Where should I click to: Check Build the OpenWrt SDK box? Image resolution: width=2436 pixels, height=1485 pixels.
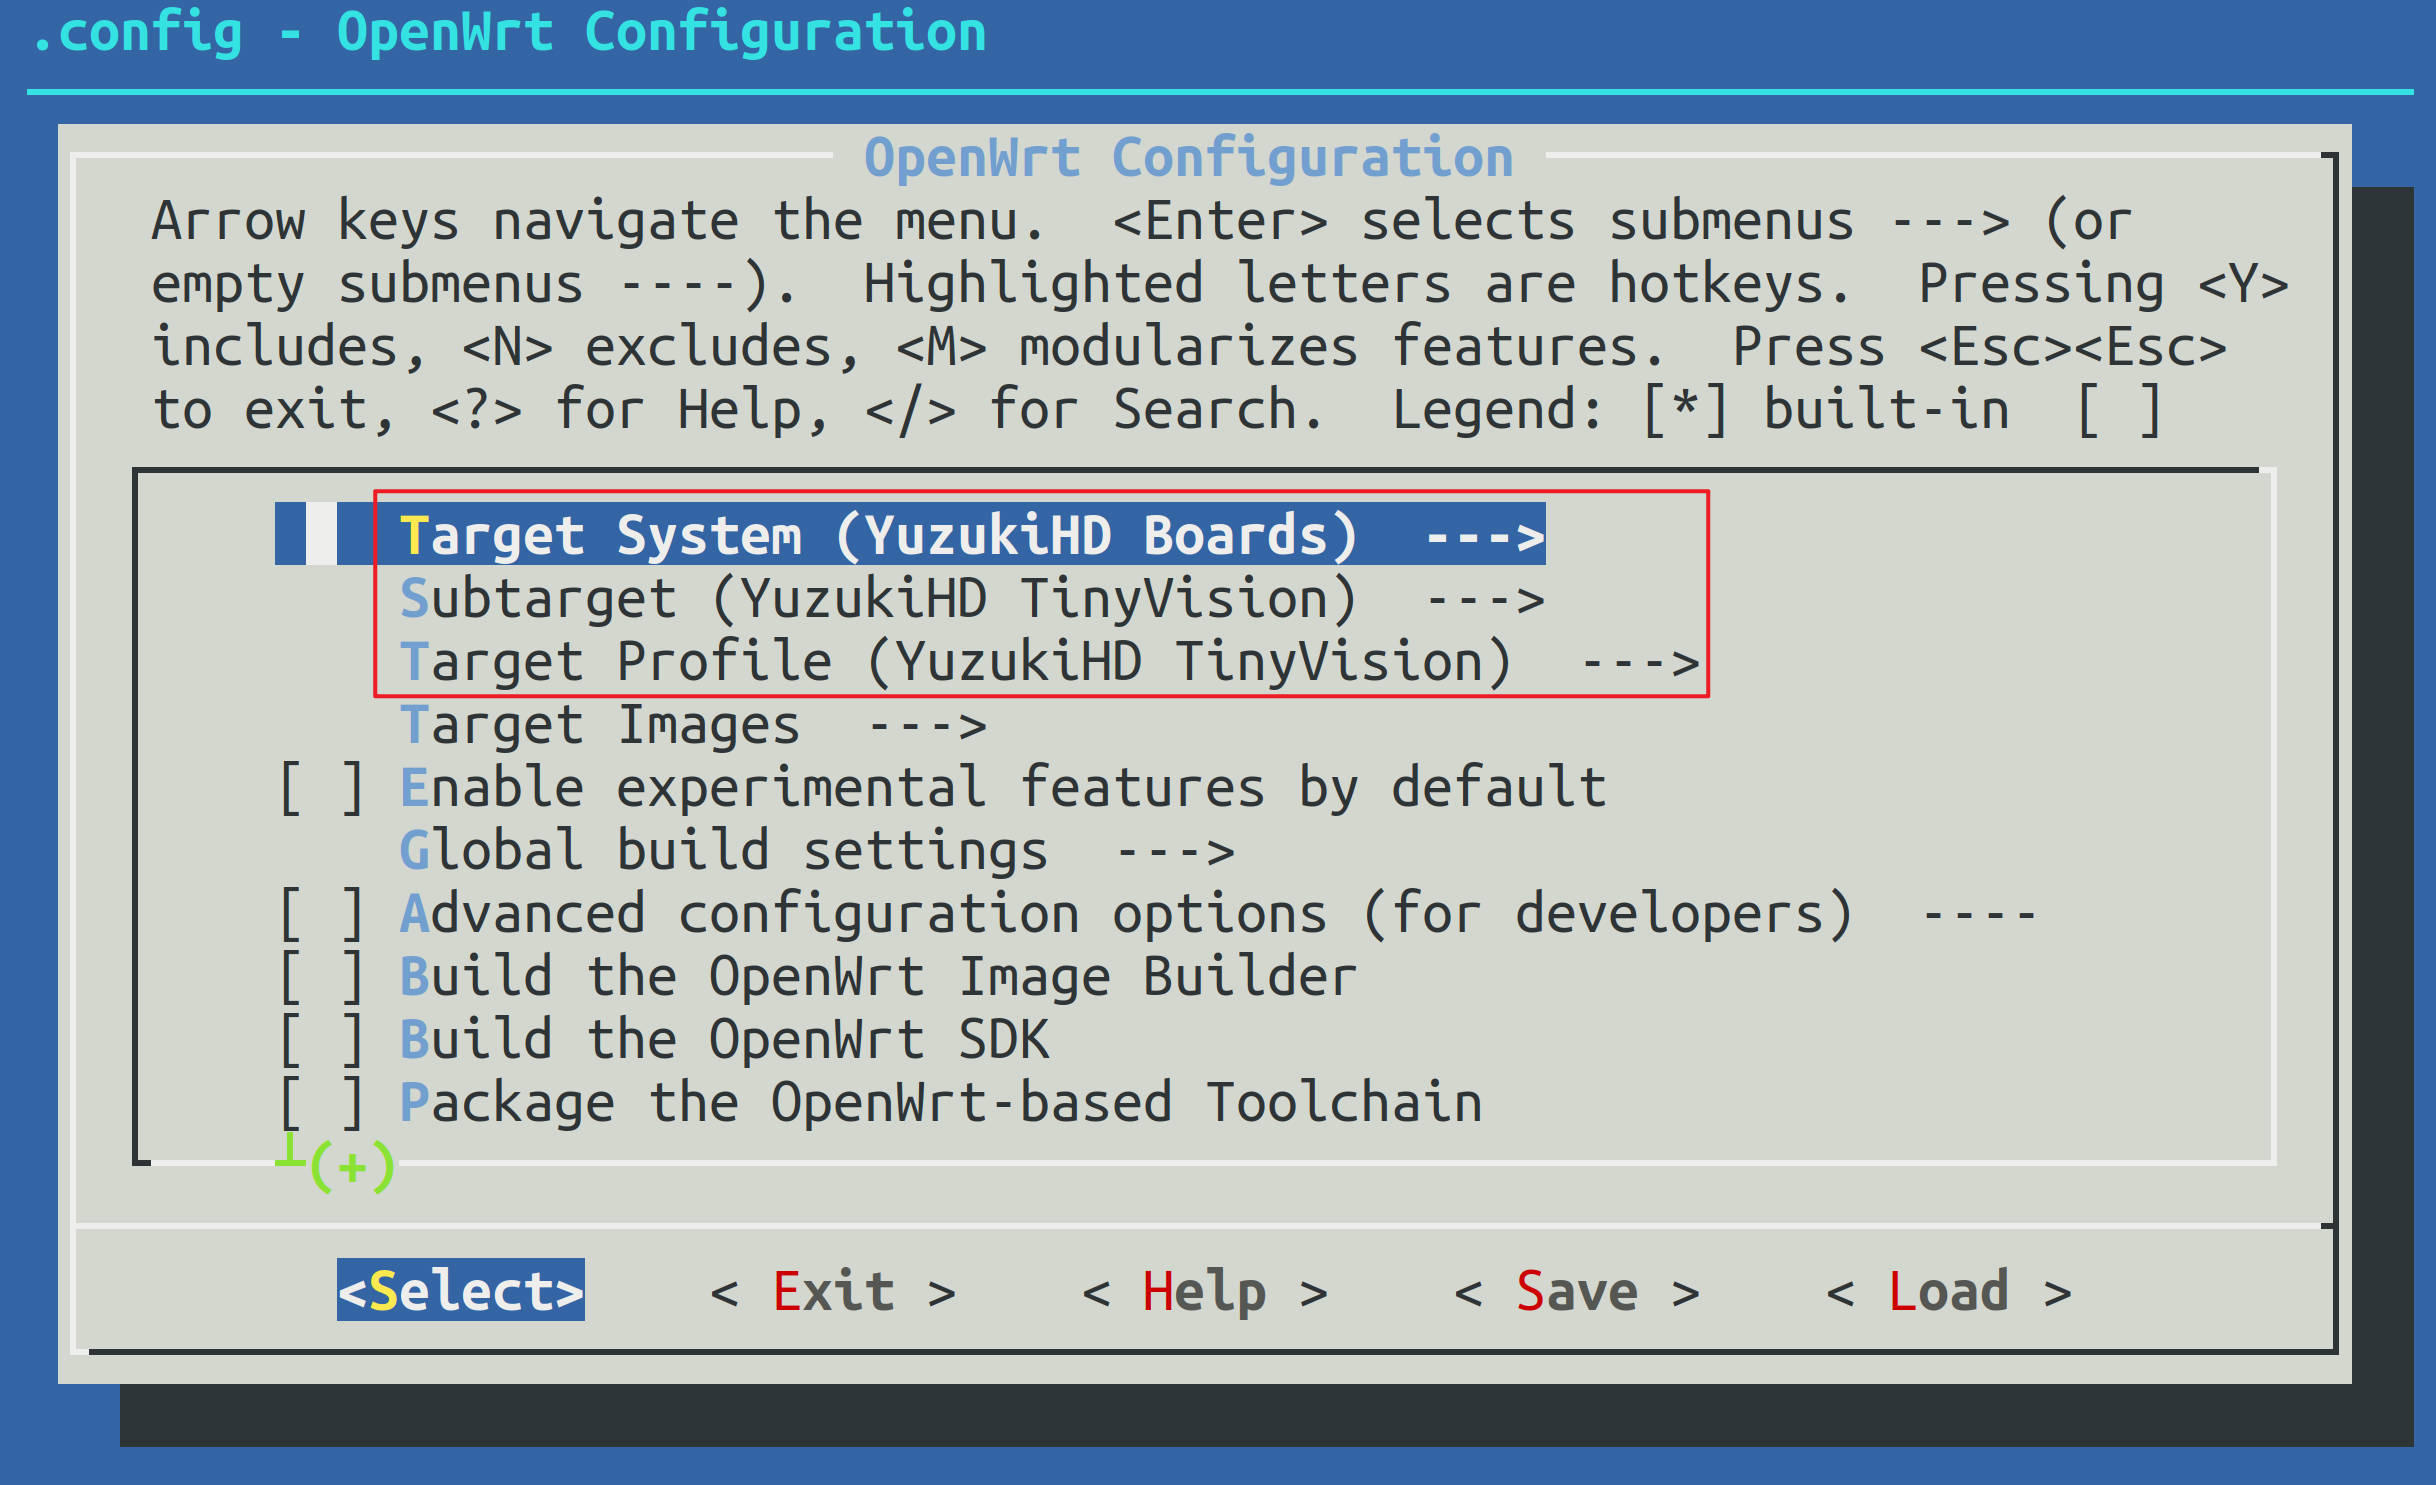click(x=322, y=1040)
